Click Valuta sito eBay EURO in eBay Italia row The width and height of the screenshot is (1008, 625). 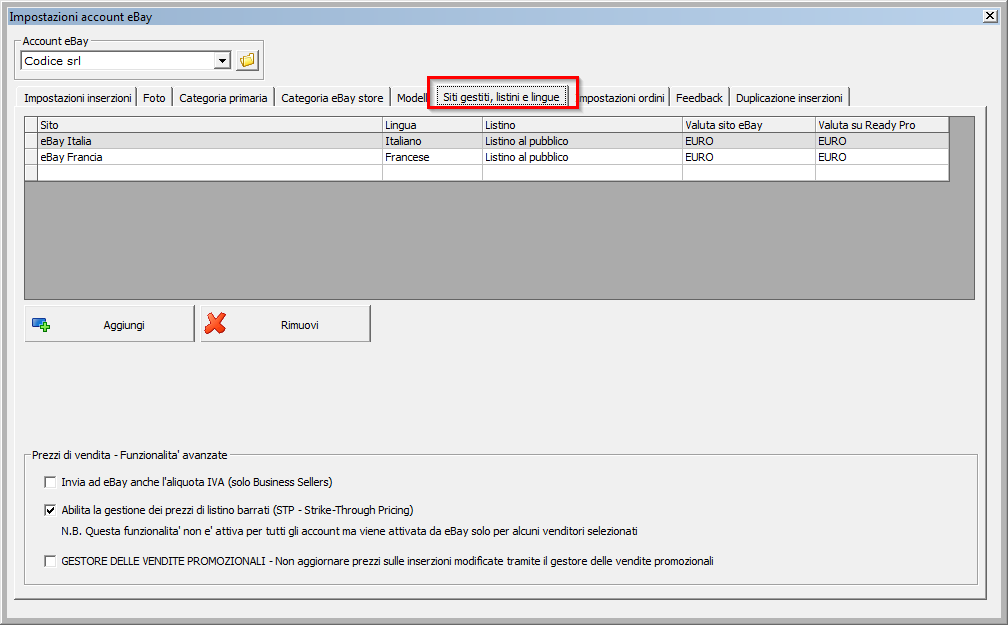(x=748, y=141)
